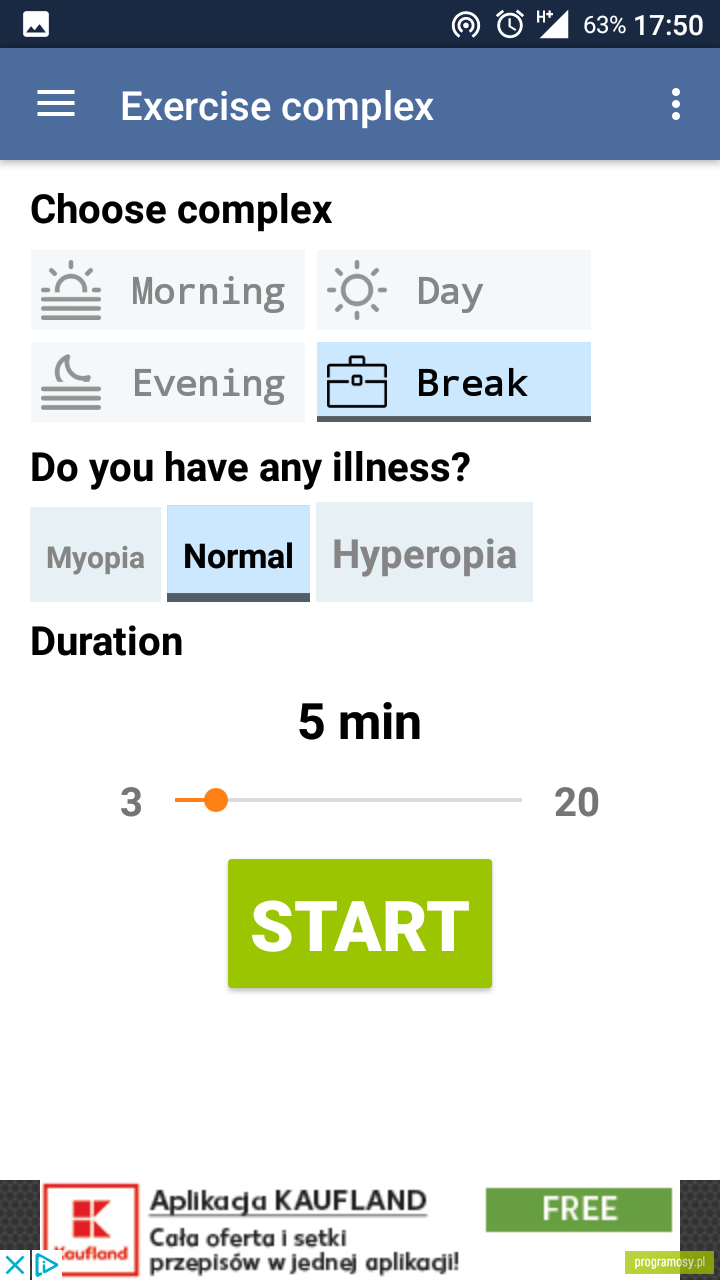Select Normal vision option
Screen dimensions: 720x1280
click(x=238, y=554)
